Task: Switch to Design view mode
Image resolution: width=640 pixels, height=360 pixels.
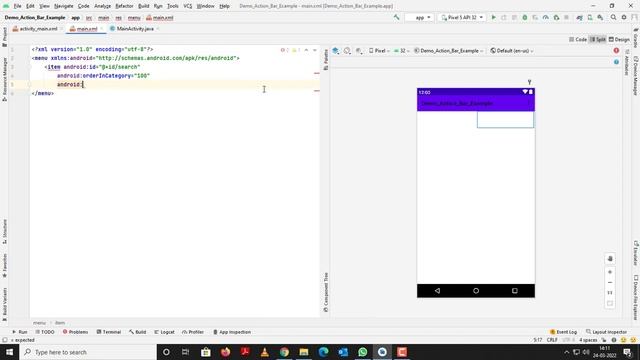Action: pyautogui.click(x=619, y=40)
